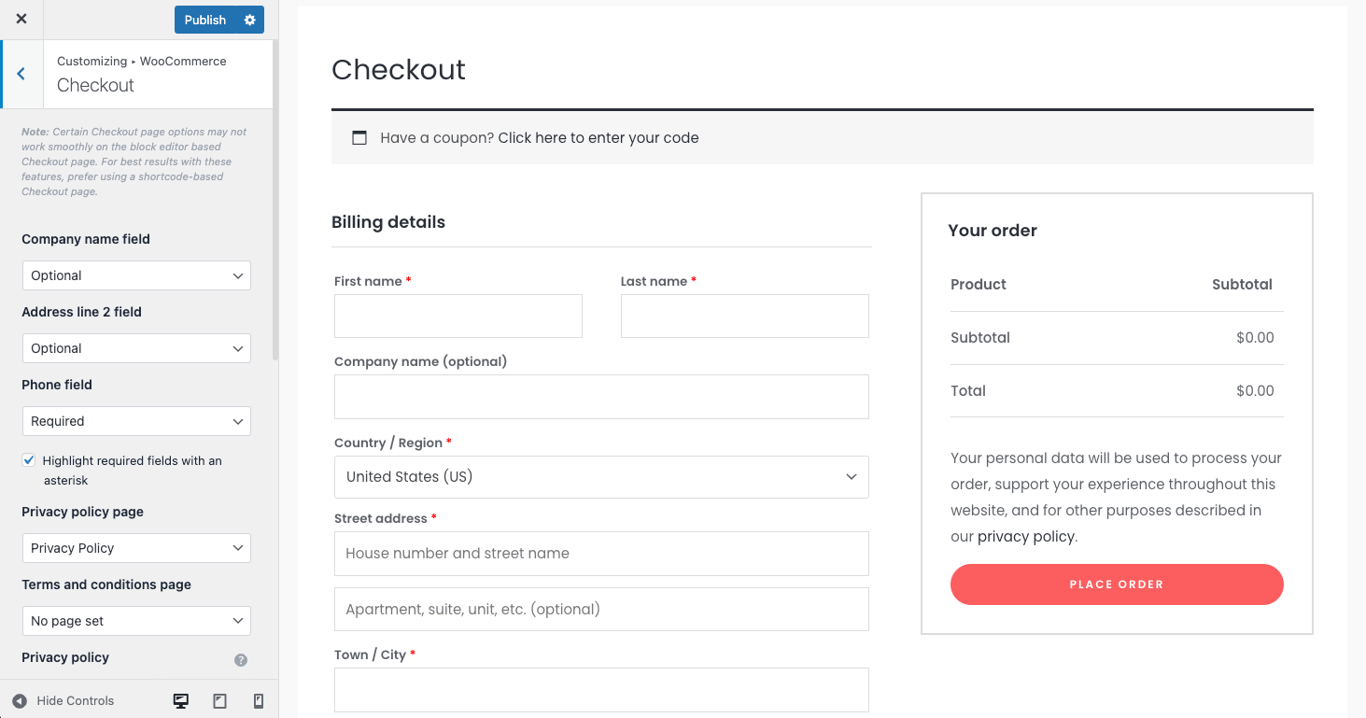This screenshot has height=718, width=1366.
Task: Open the Company name field dropdown
Action: coord(136,275)
